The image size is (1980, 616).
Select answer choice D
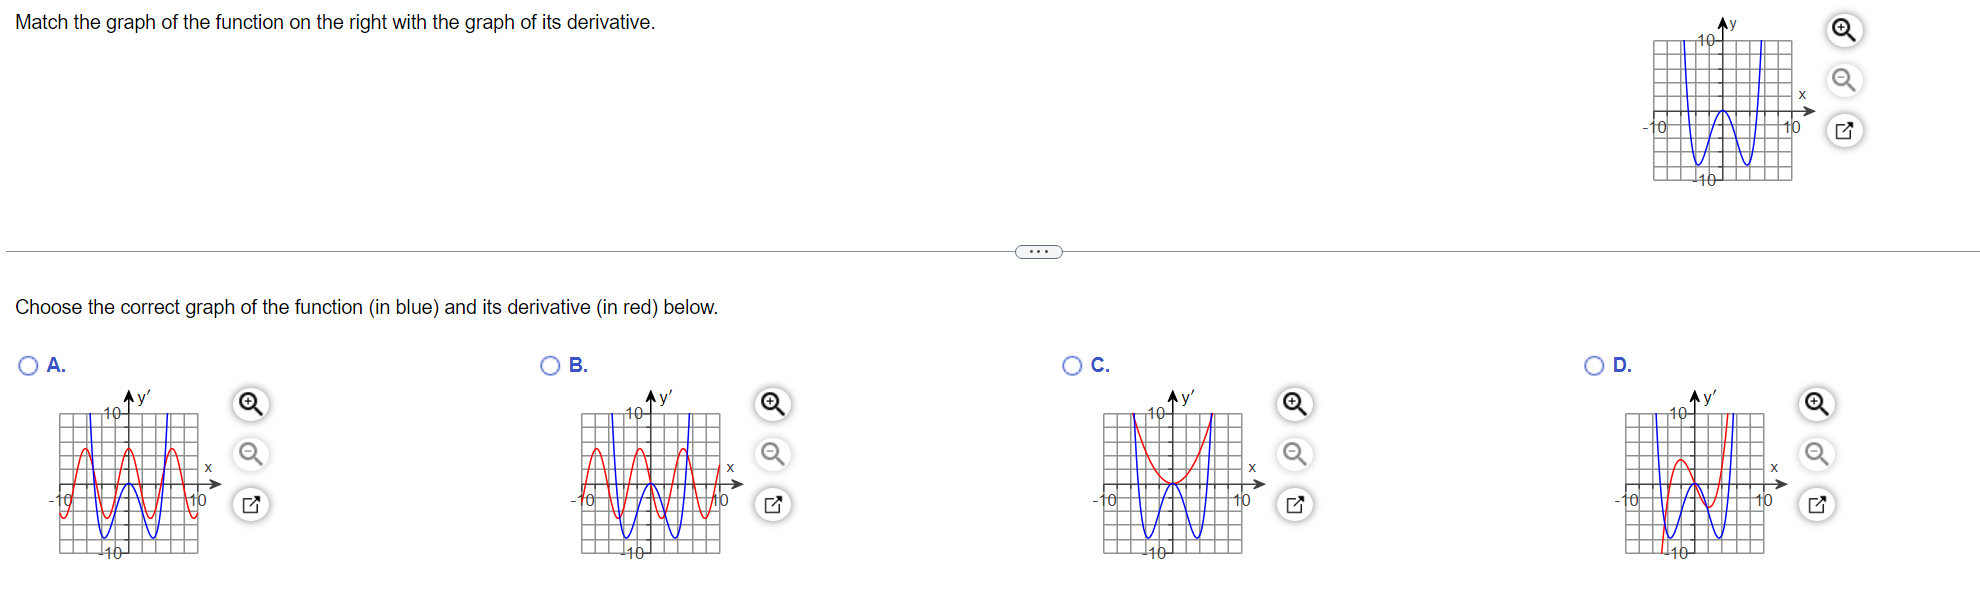(x=1594, y=365)
